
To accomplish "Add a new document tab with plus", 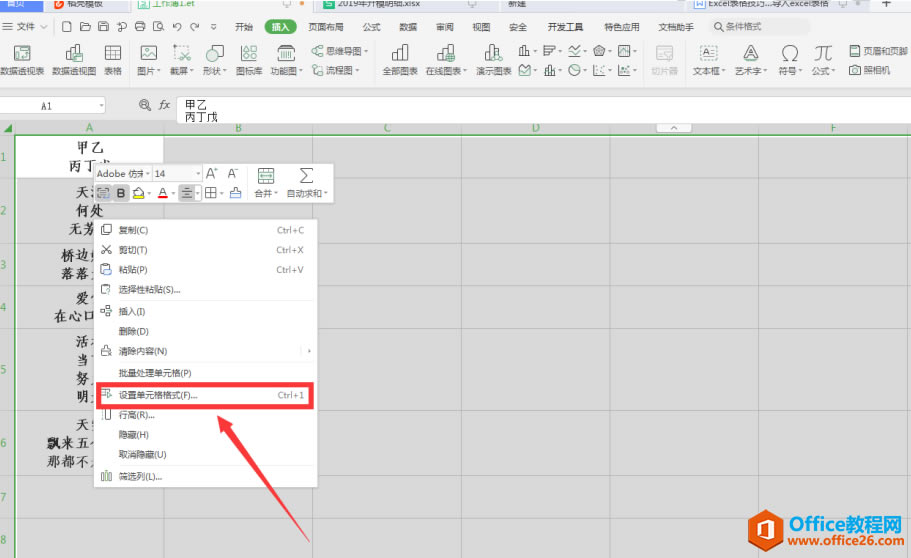I will click(x=886, y=4).
